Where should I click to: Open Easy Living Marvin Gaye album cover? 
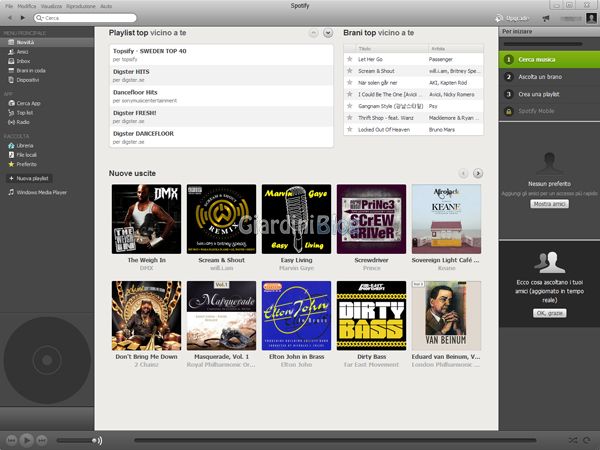pyautogui.click(x=296, y=219)
